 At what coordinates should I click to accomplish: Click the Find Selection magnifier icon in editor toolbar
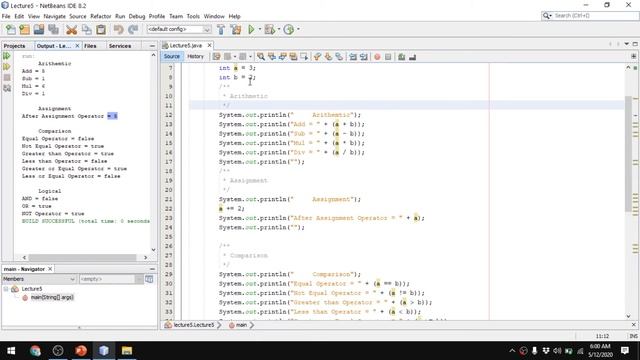click(261, 57)
